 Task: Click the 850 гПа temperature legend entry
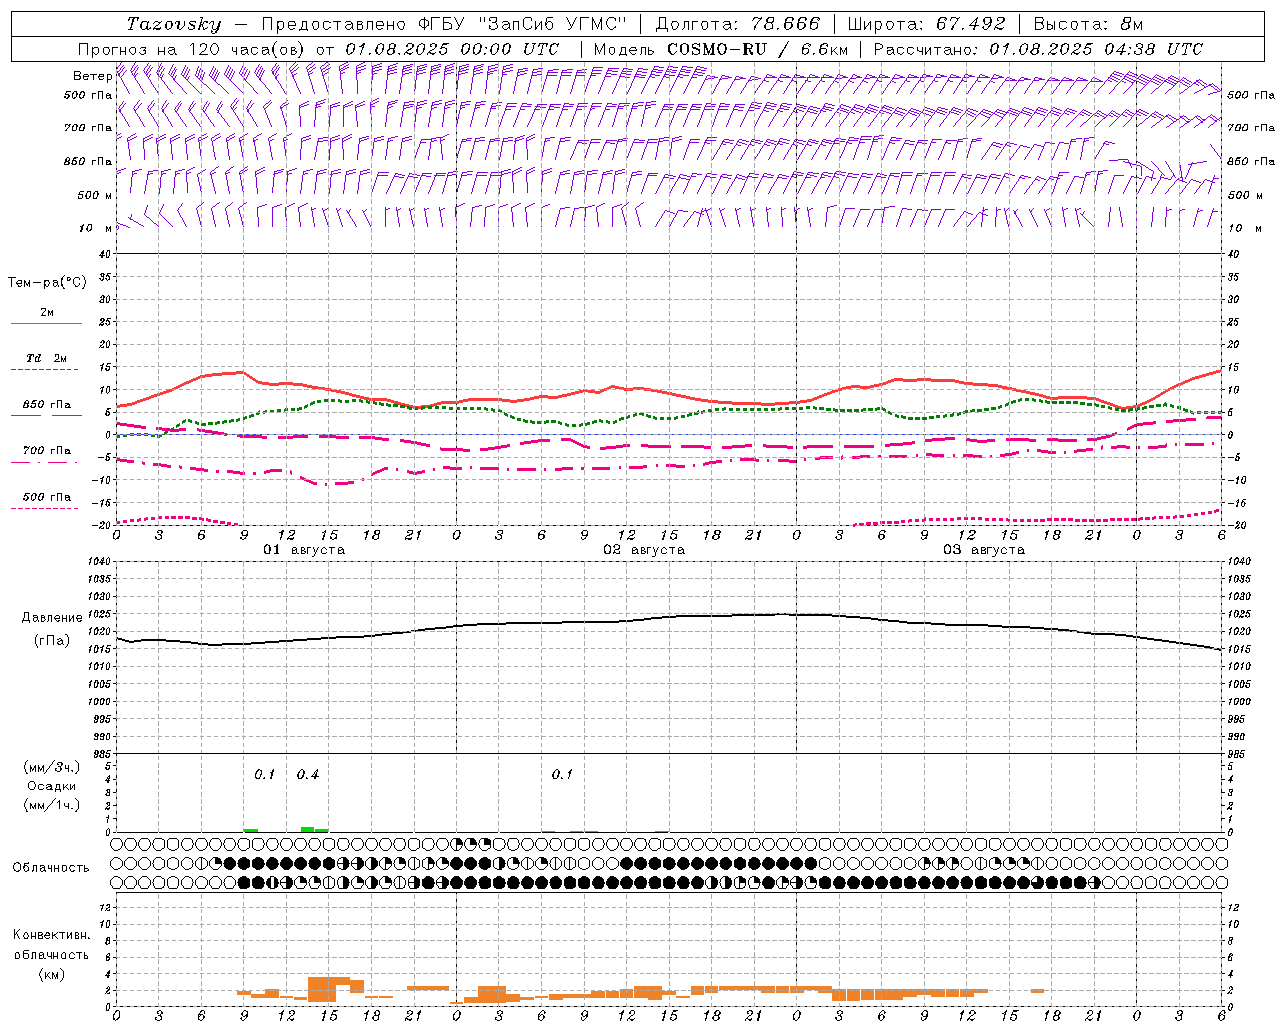tap(46, 409)
